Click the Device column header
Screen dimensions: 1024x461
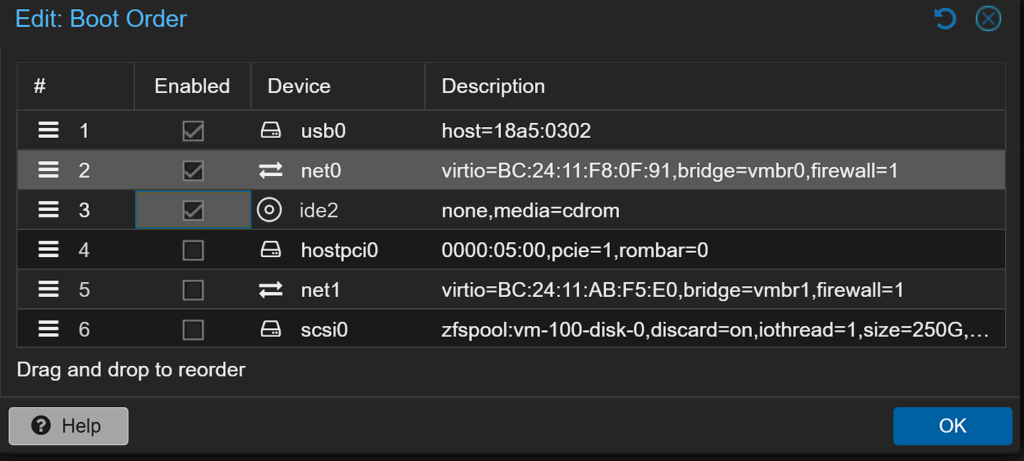coord(299,87)
